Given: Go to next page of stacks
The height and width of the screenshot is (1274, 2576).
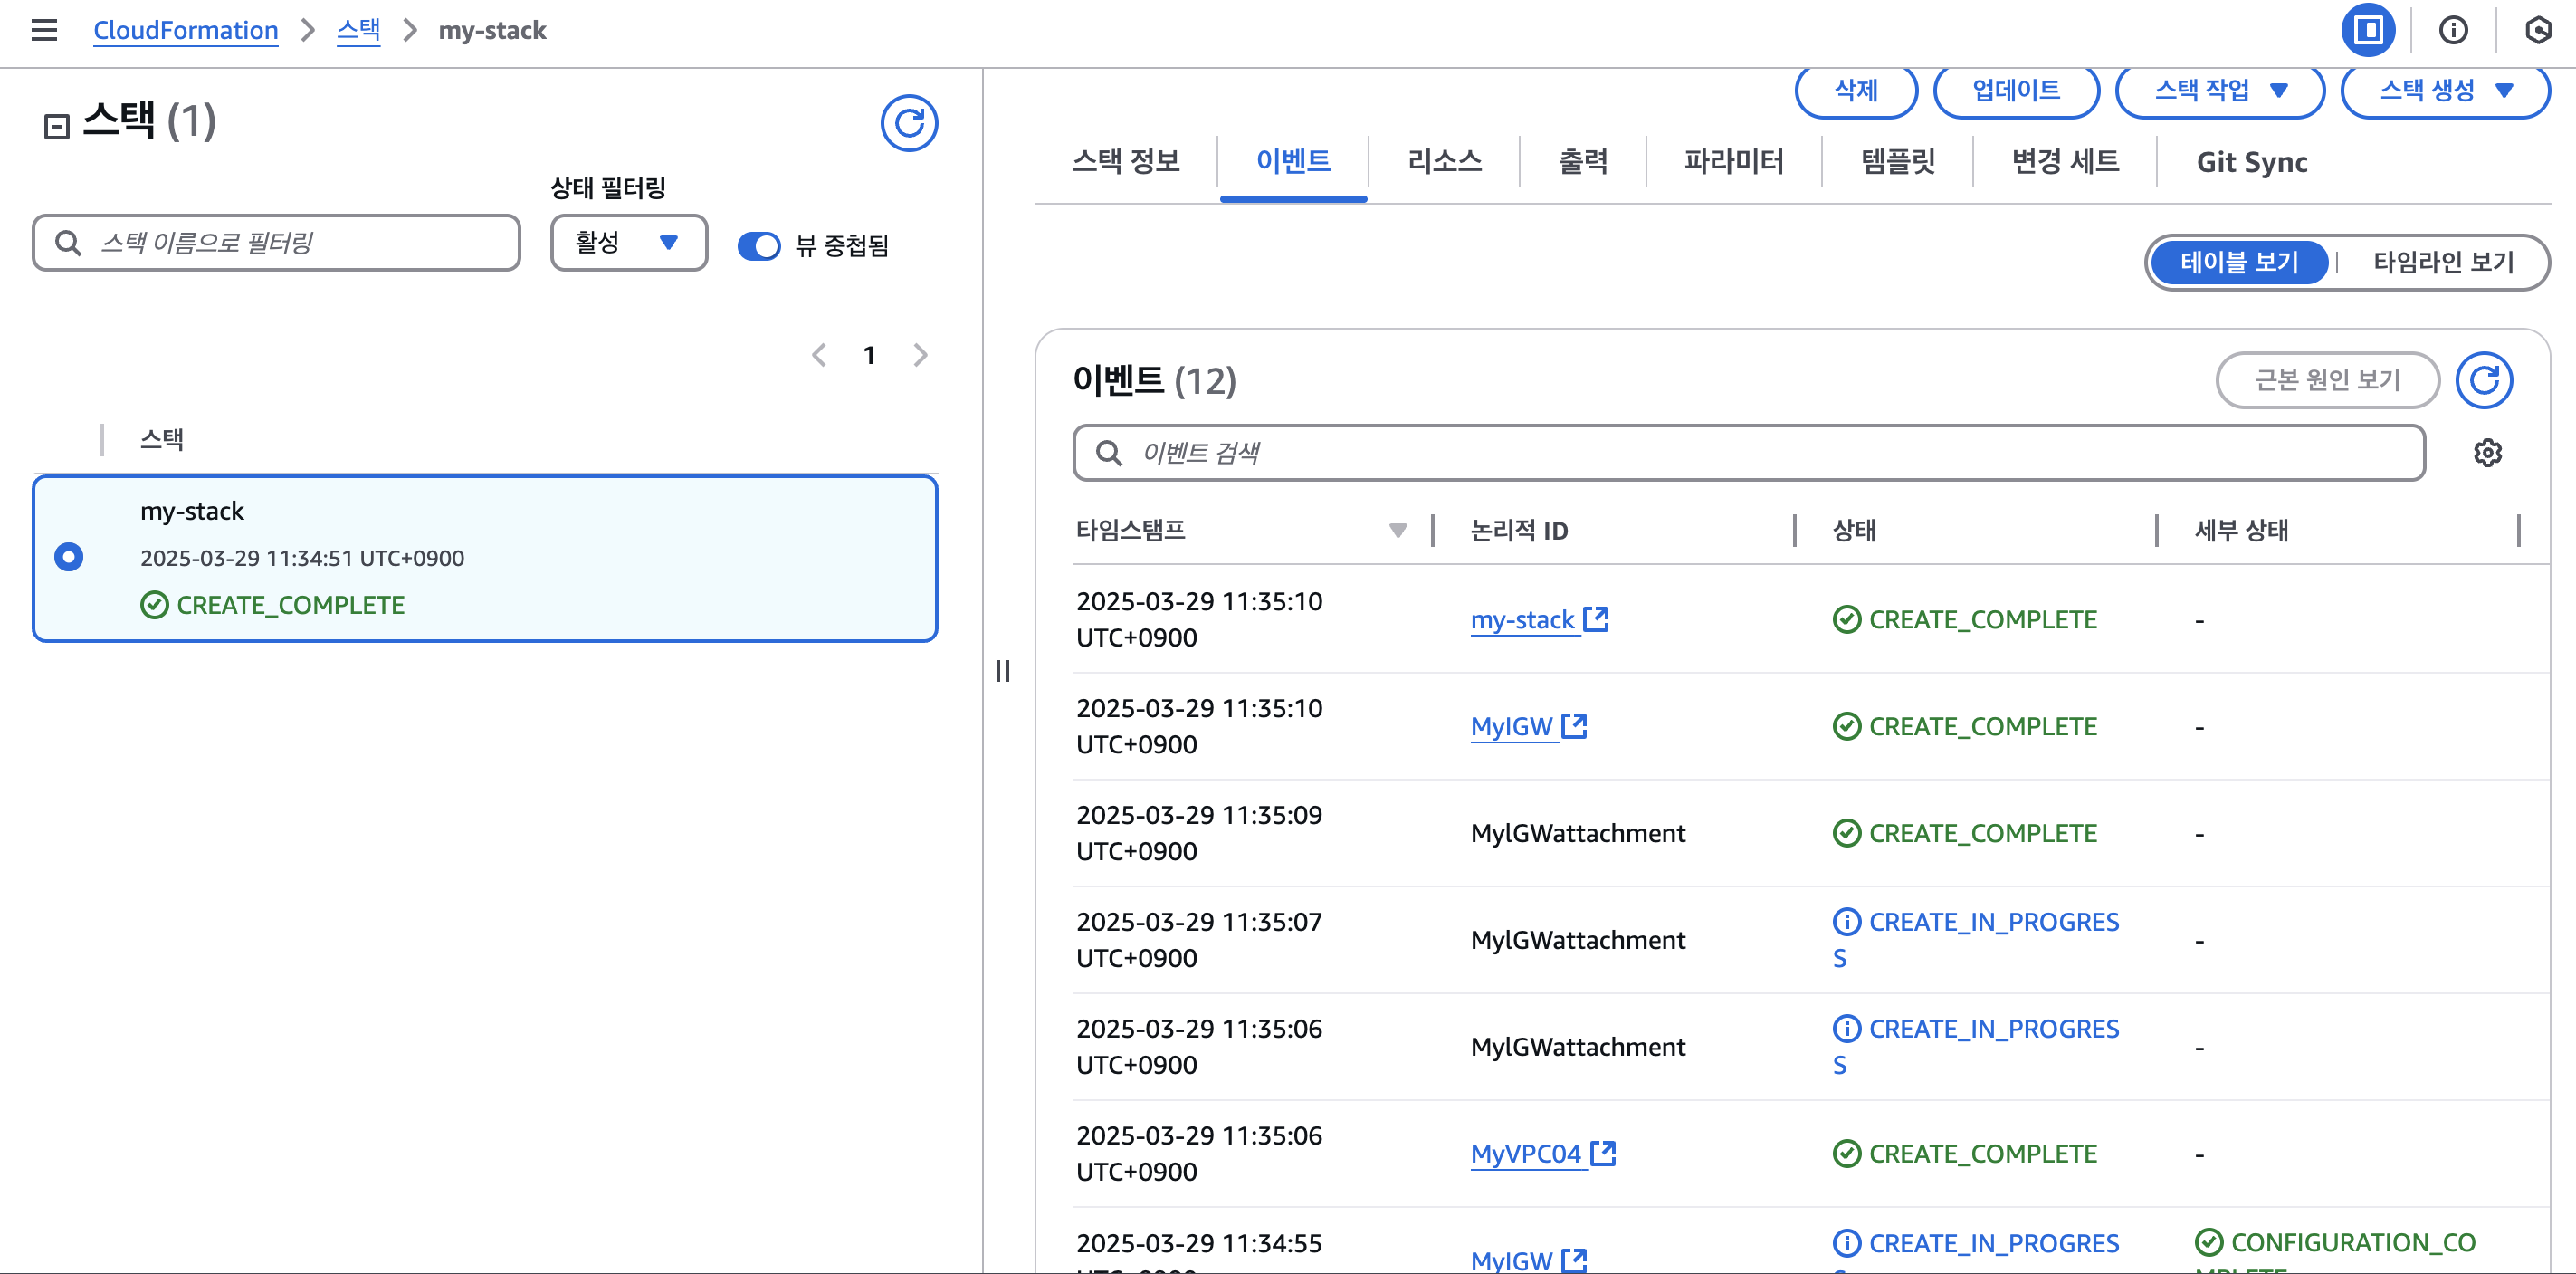Looking at the screenshot, I should 920,355.
